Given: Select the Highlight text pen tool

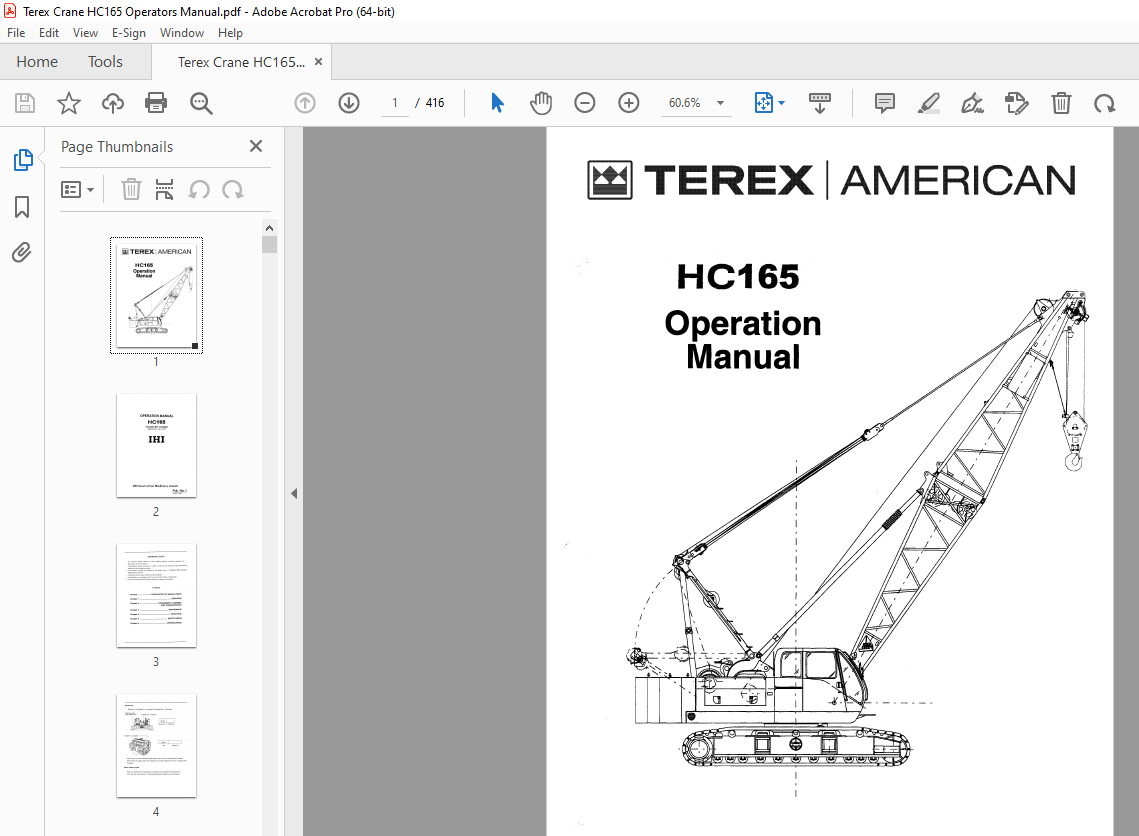Looking at the screenshot, I should click(x=928, y=103).
